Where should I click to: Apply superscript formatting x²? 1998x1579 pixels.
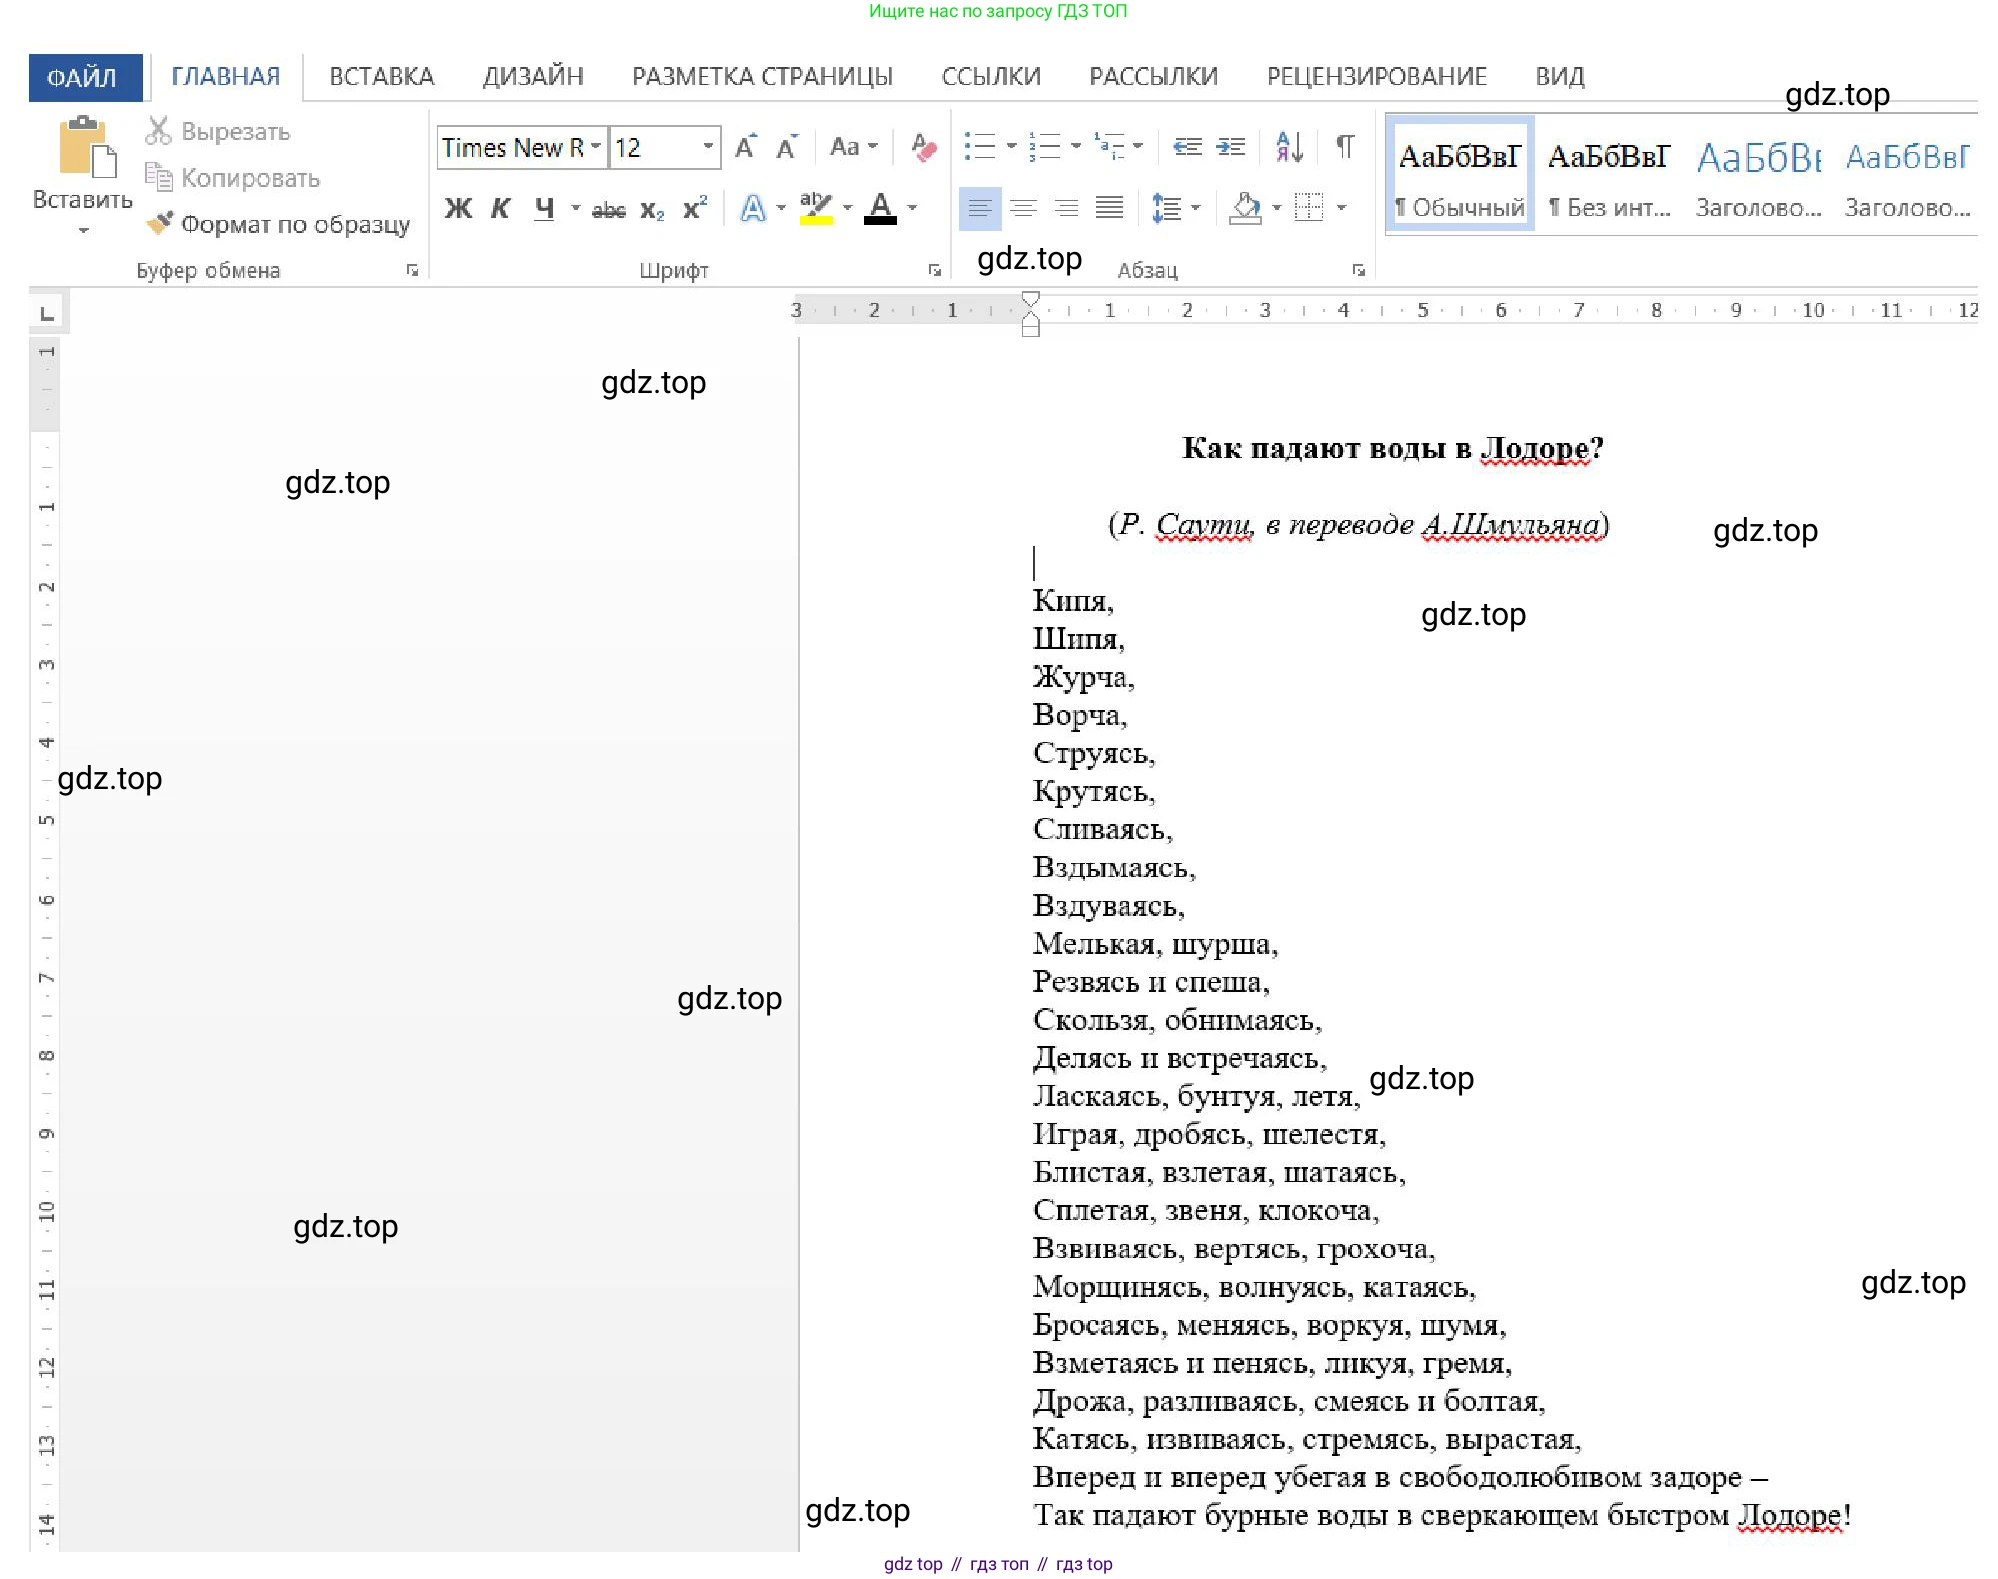695,207
